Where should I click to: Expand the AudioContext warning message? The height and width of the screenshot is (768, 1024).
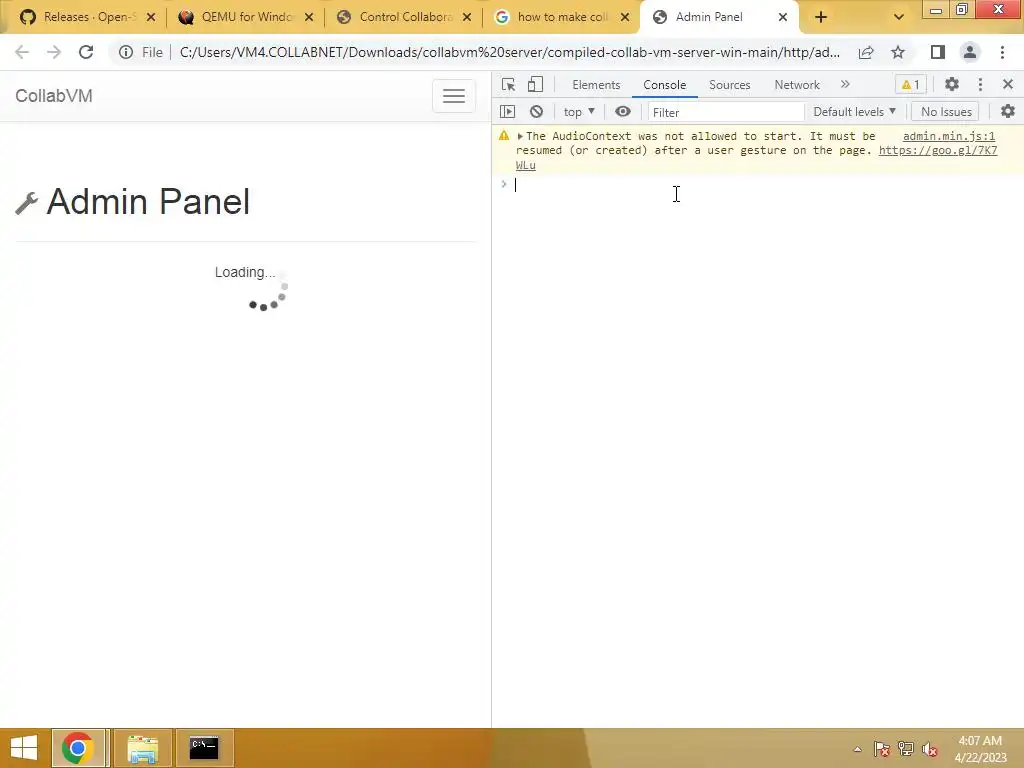[520, 136]
